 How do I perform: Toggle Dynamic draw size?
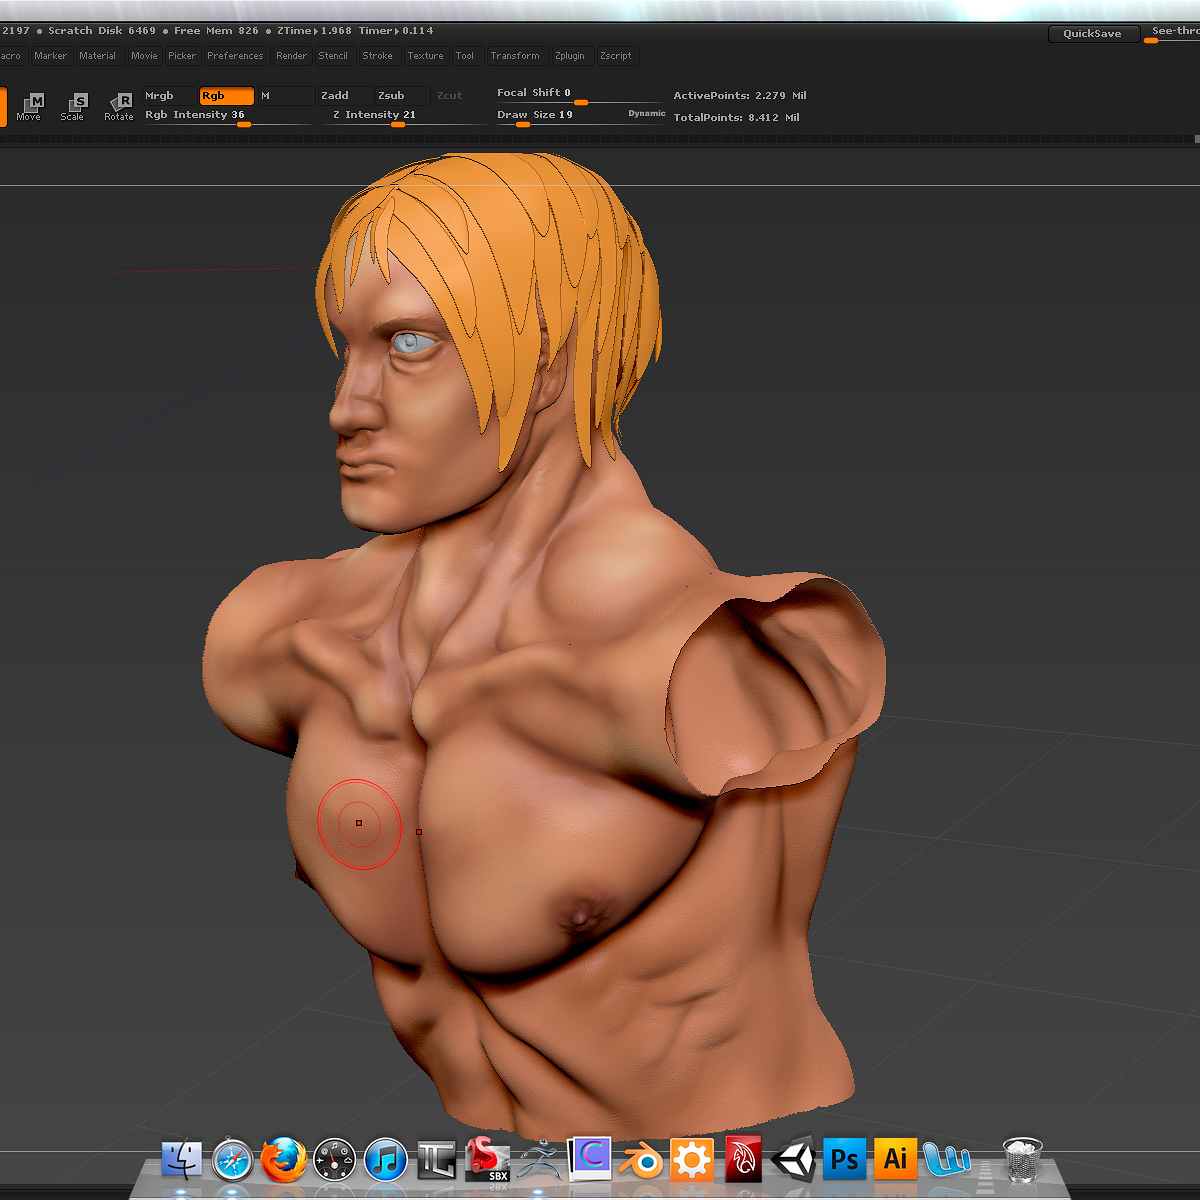[647, 114]
